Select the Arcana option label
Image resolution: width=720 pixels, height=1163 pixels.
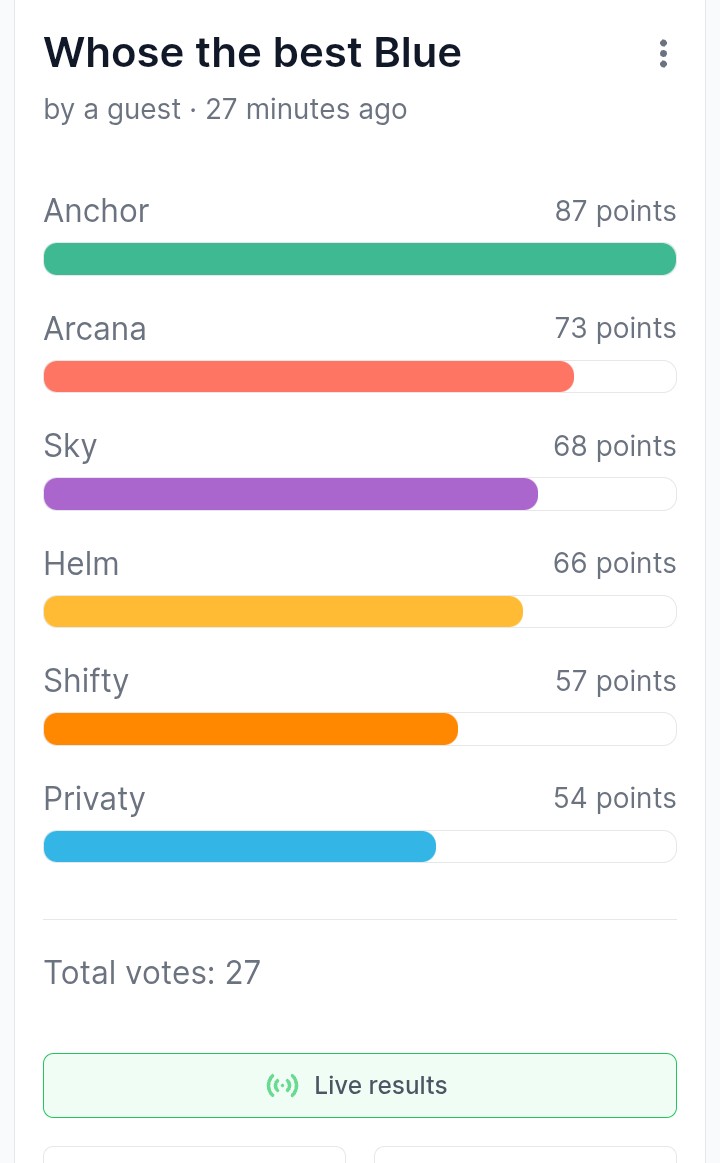95,329
